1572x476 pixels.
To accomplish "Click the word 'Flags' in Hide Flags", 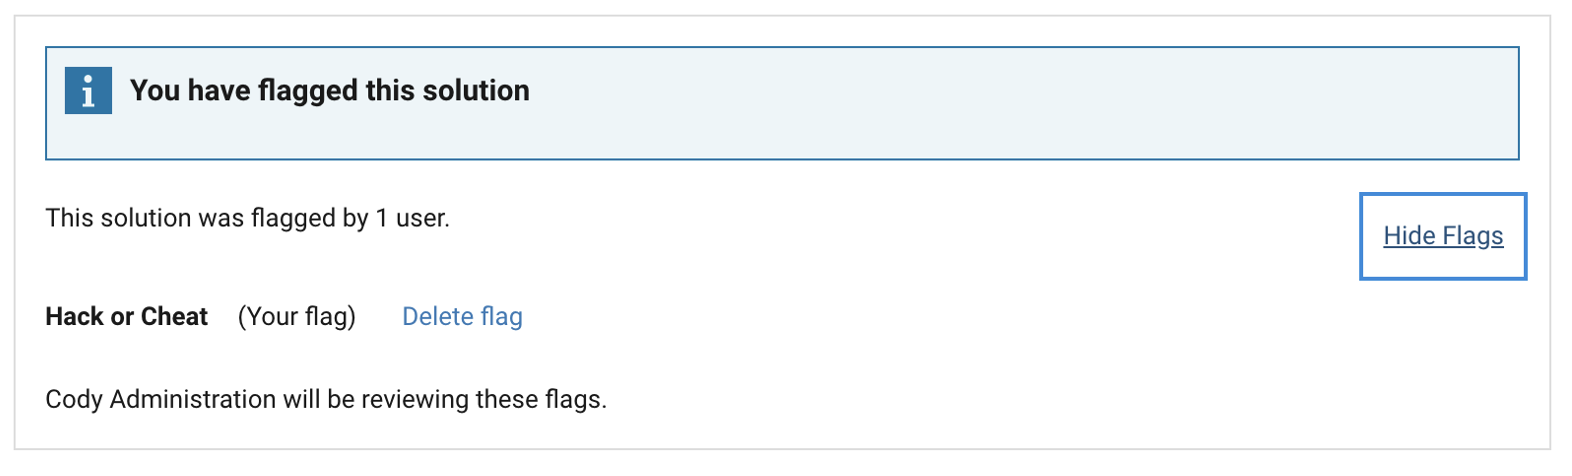I will click(1473, 236).
